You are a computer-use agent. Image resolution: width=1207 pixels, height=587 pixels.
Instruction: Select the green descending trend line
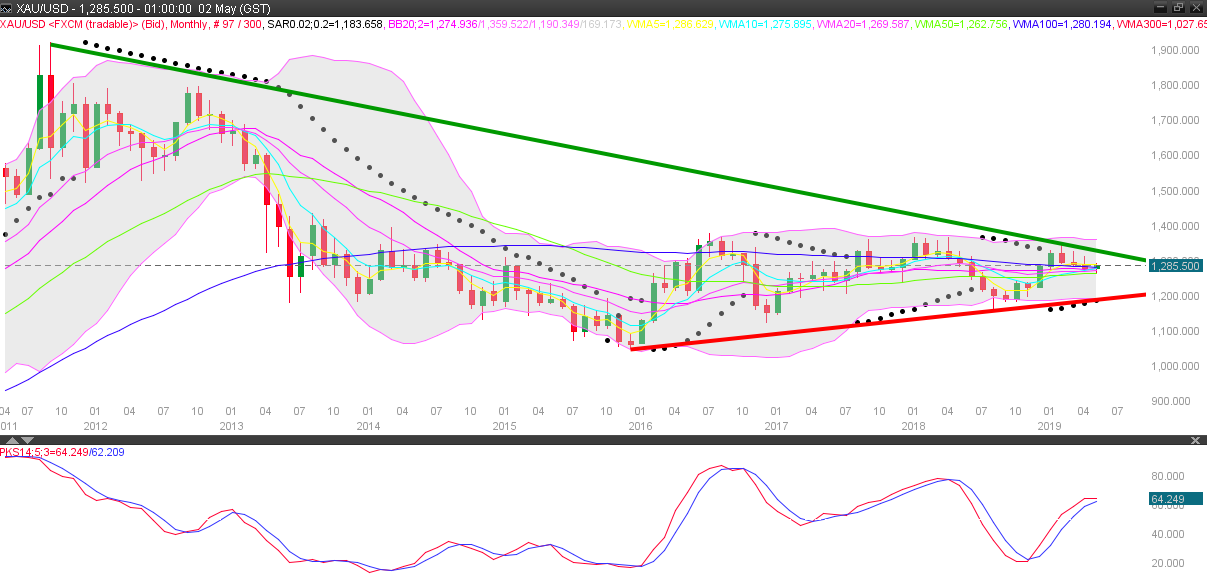pos(600,152)
